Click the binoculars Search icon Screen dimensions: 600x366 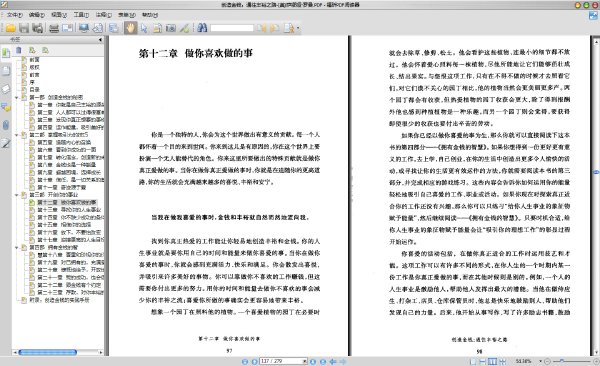pyautogui.click(x=202, y=28)
